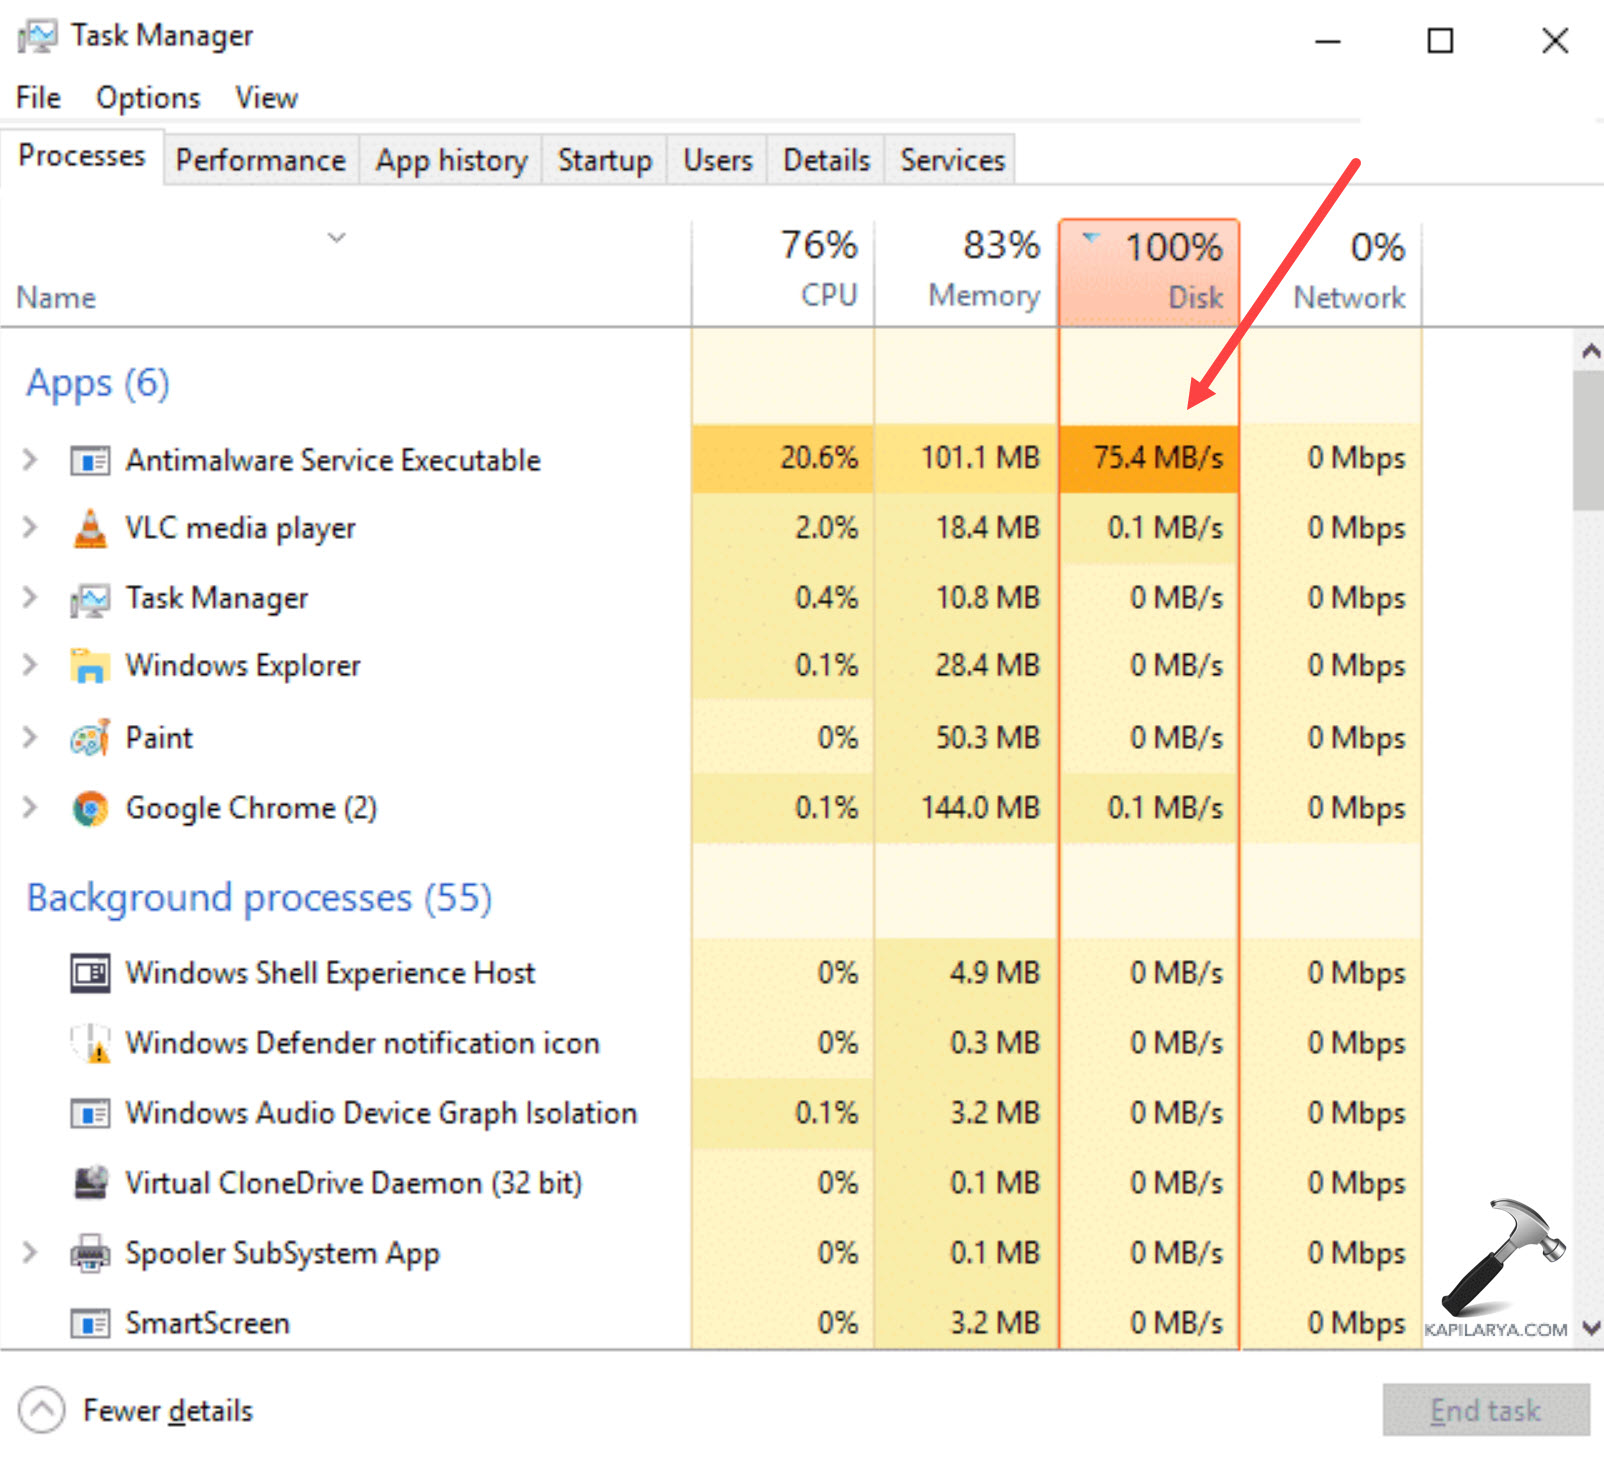Click the Fewer details link
Image resolution: width=1604 pixels, height=1461 pixels.
pos(168,1410)
